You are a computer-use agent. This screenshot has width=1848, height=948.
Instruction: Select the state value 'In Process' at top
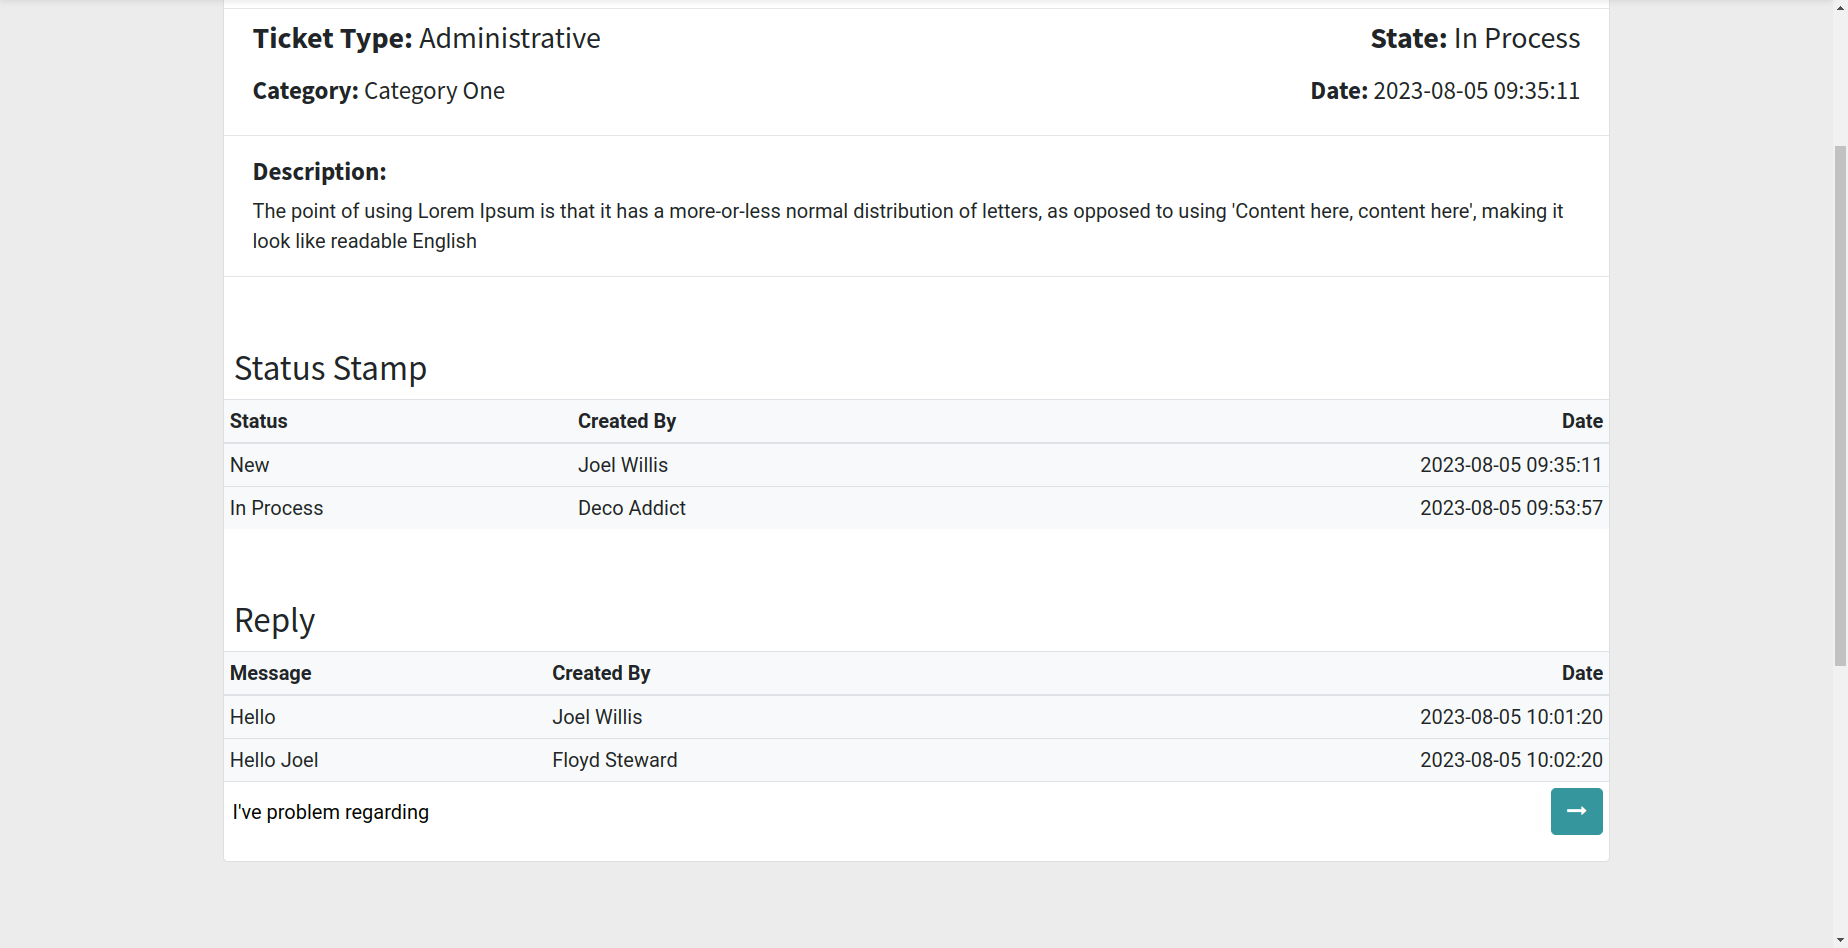(x=1516, y=38)
